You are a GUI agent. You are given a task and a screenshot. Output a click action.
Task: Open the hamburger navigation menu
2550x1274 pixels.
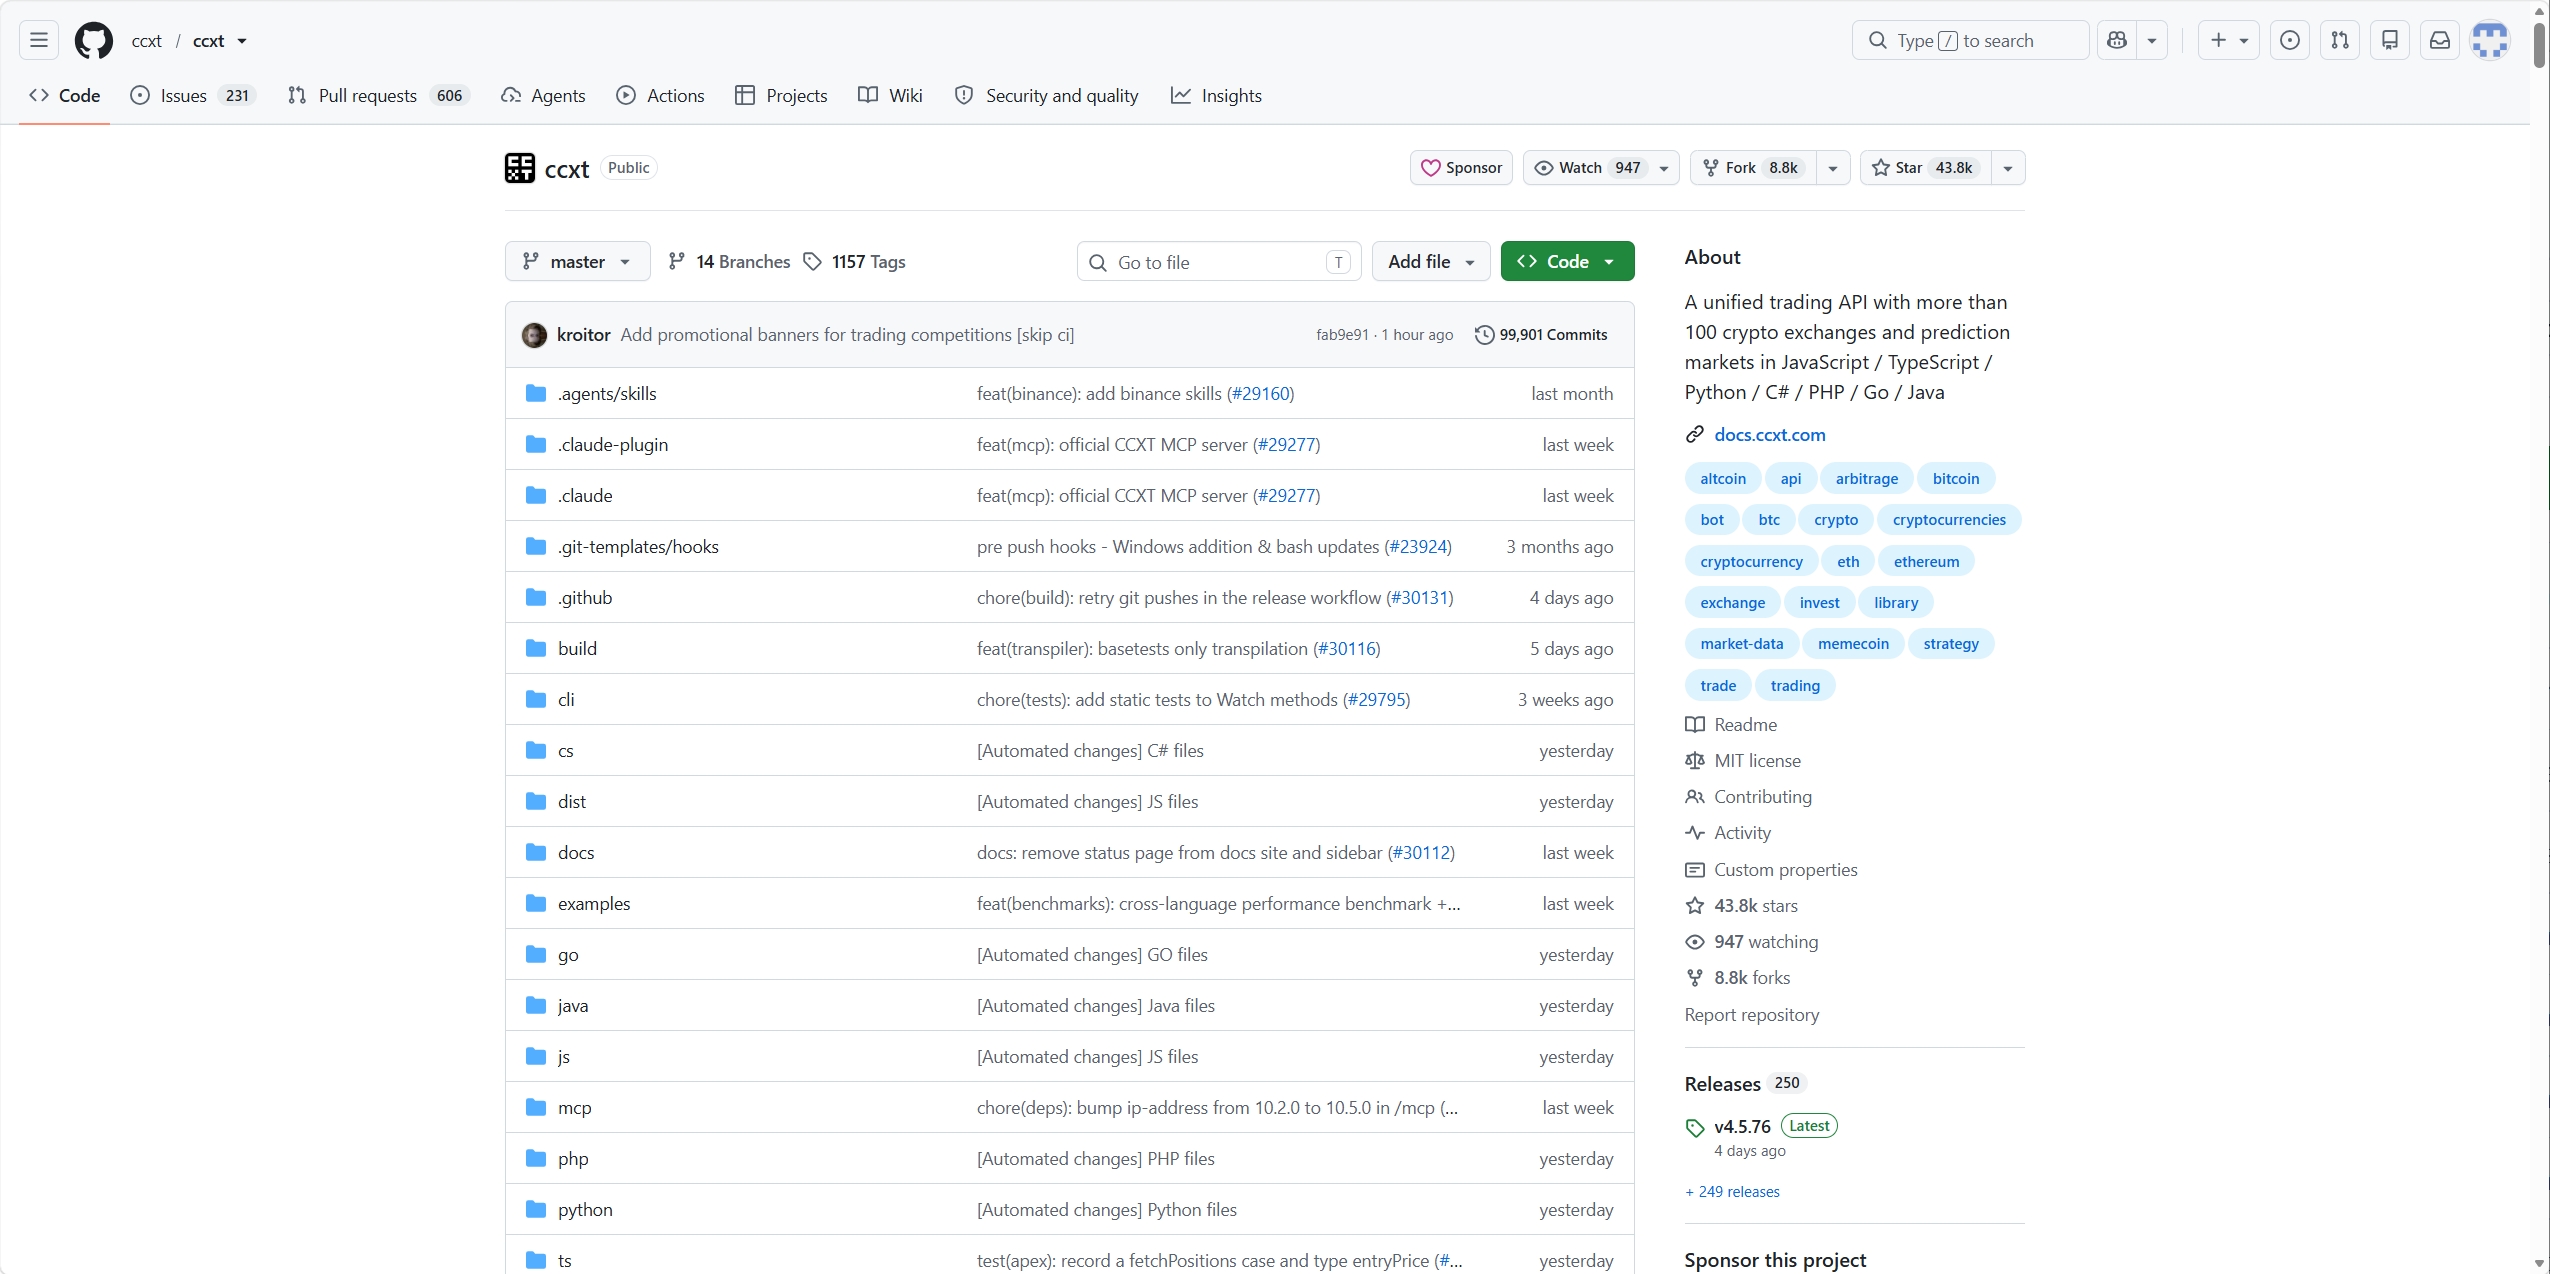pos(39,40)
